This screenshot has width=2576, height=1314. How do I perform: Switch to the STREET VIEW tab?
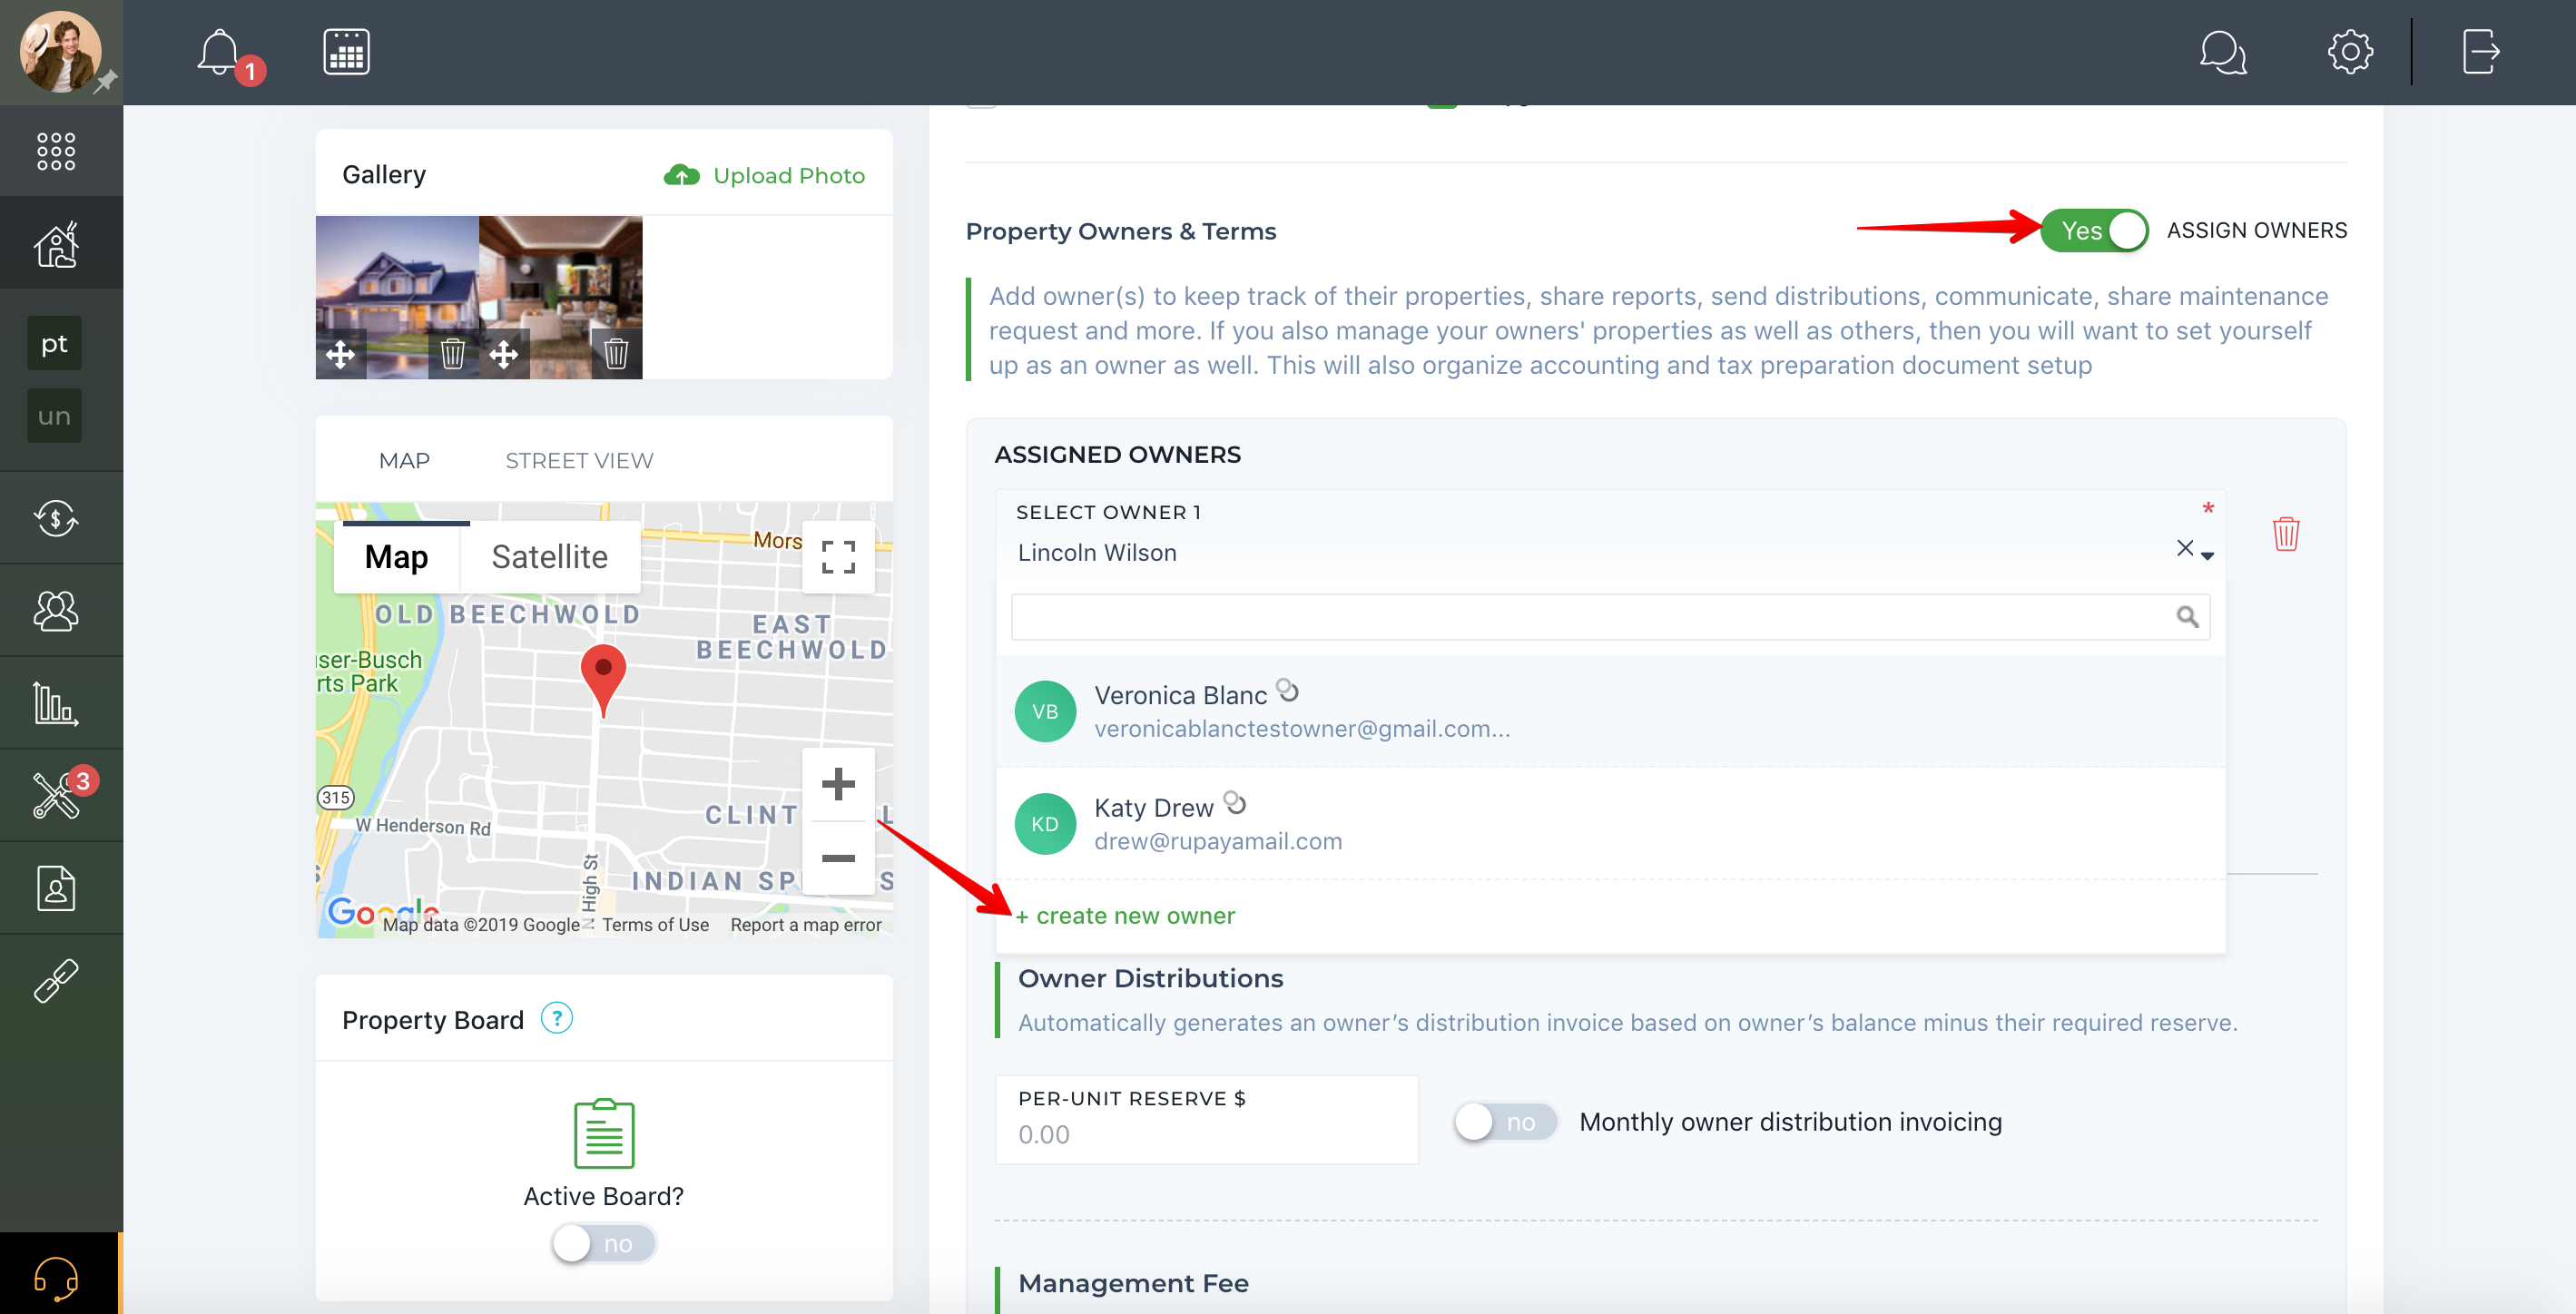click(579, 461)
